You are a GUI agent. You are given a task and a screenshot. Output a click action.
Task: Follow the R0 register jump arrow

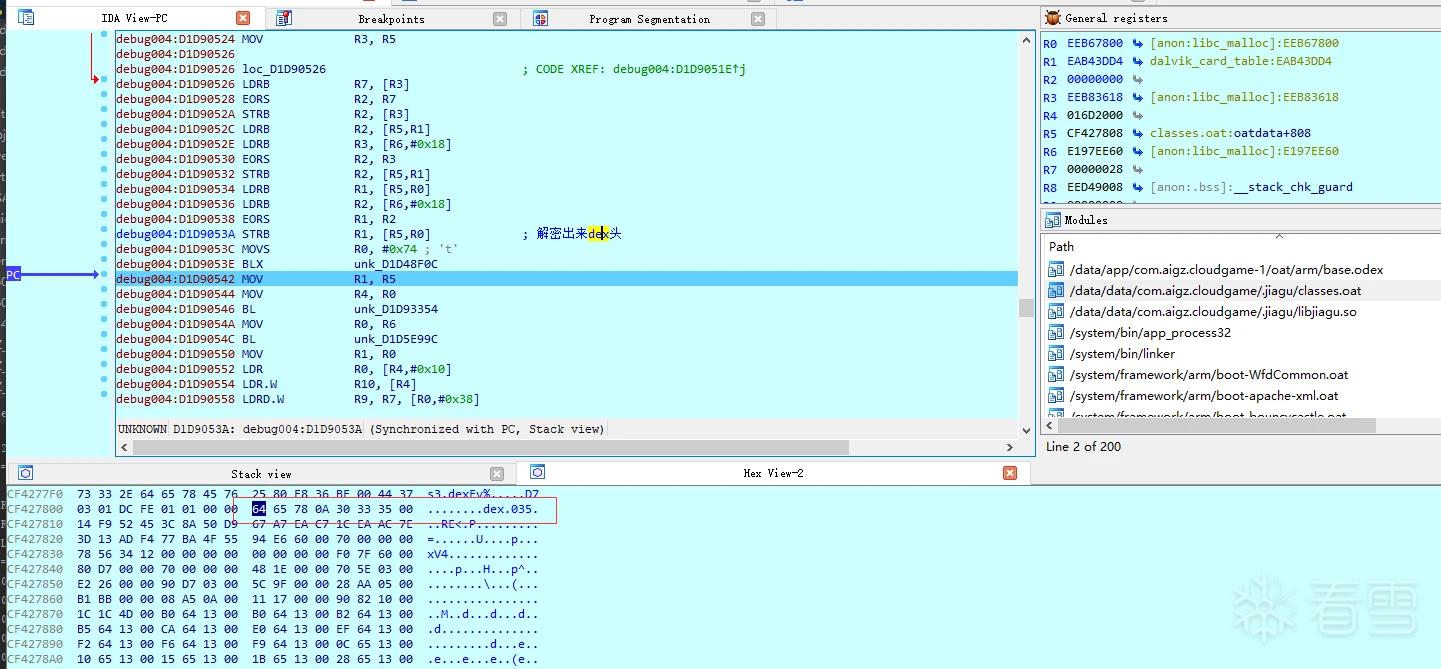click(x=1138, y=43)
